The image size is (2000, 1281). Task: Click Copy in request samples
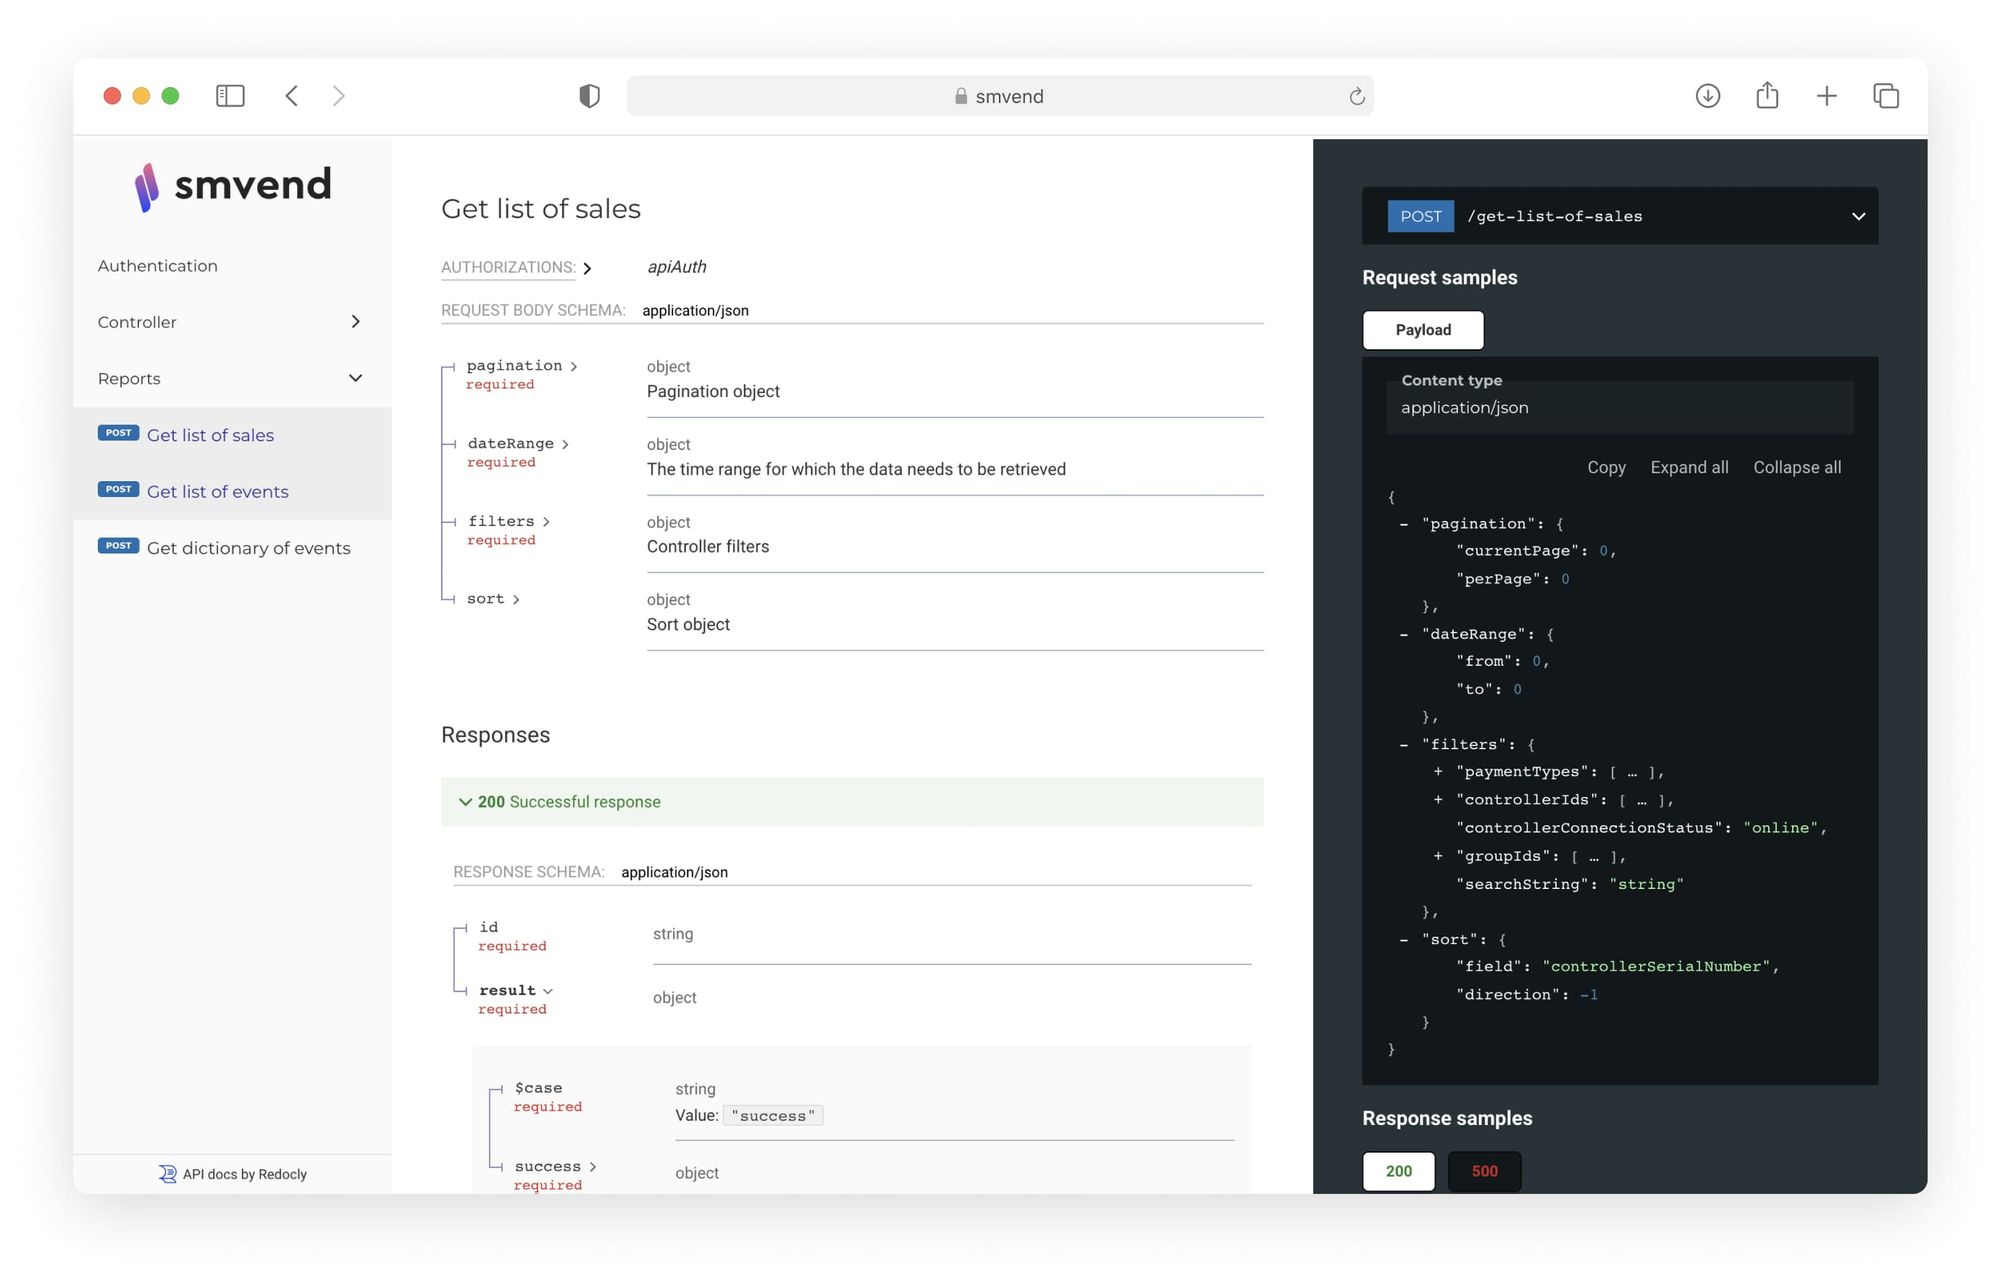click(1606, 467)
